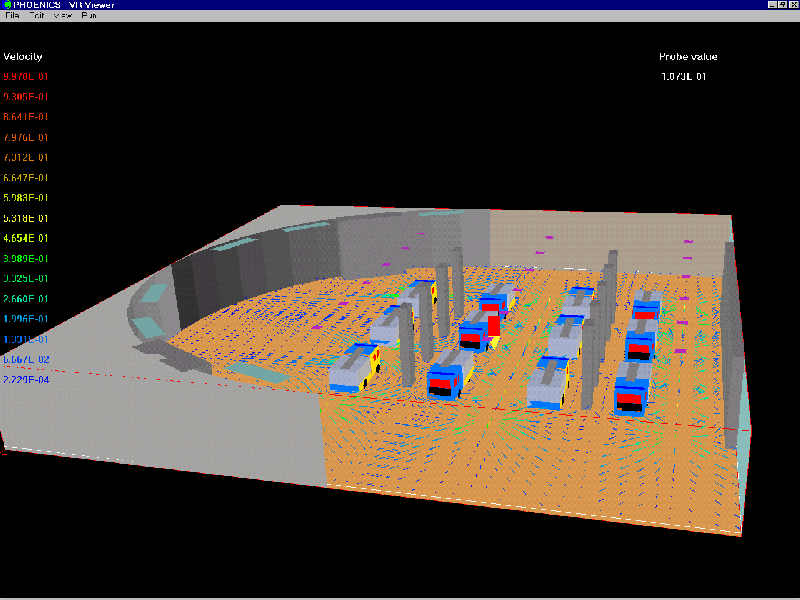
Task: Click the orange 6.647E-01 legend value
Action: [x=26, y=178]
